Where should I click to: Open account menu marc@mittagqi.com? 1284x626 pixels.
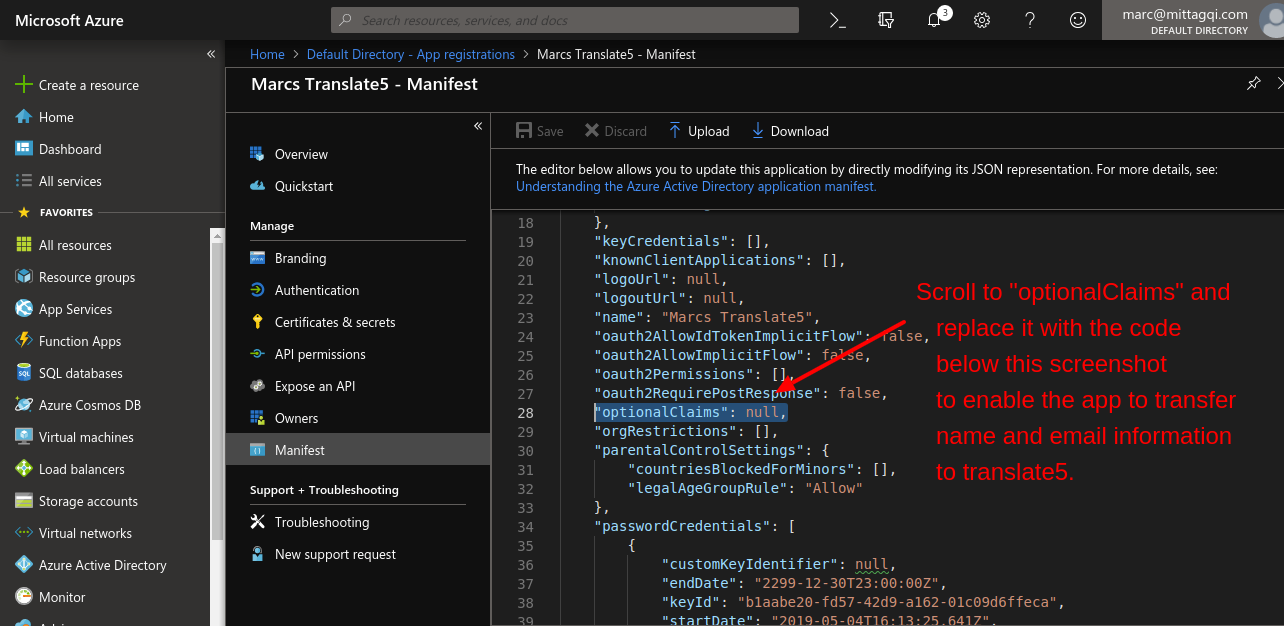(1193, 20)
